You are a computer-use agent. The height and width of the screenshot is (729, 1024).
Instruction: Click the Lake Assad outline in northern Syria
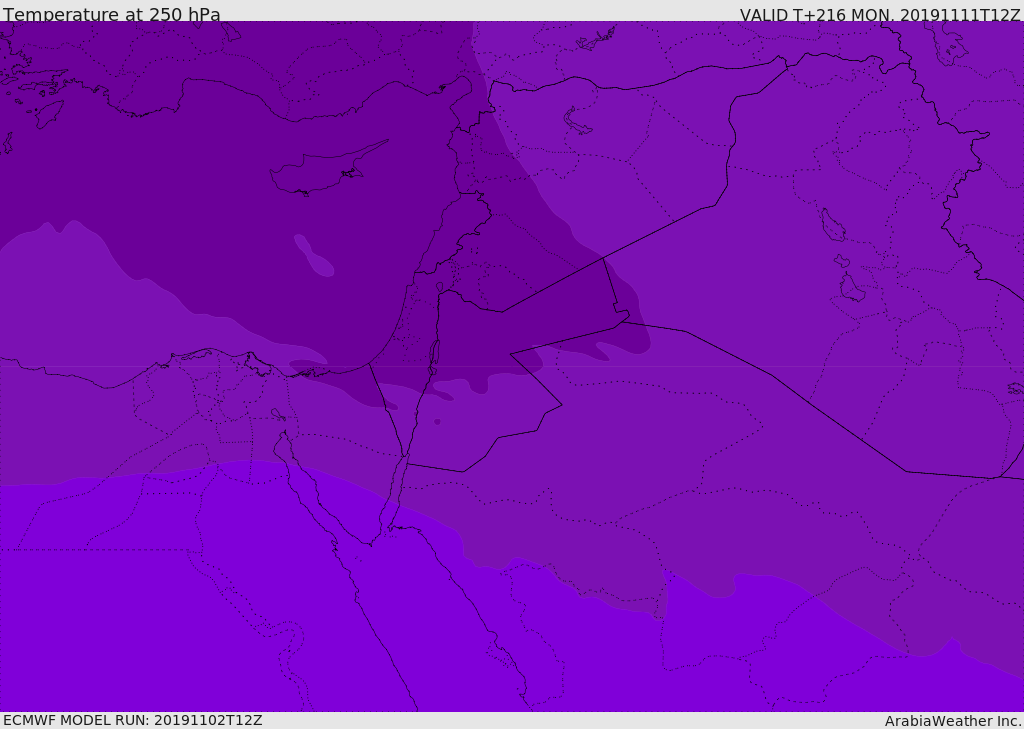[577, 121]
